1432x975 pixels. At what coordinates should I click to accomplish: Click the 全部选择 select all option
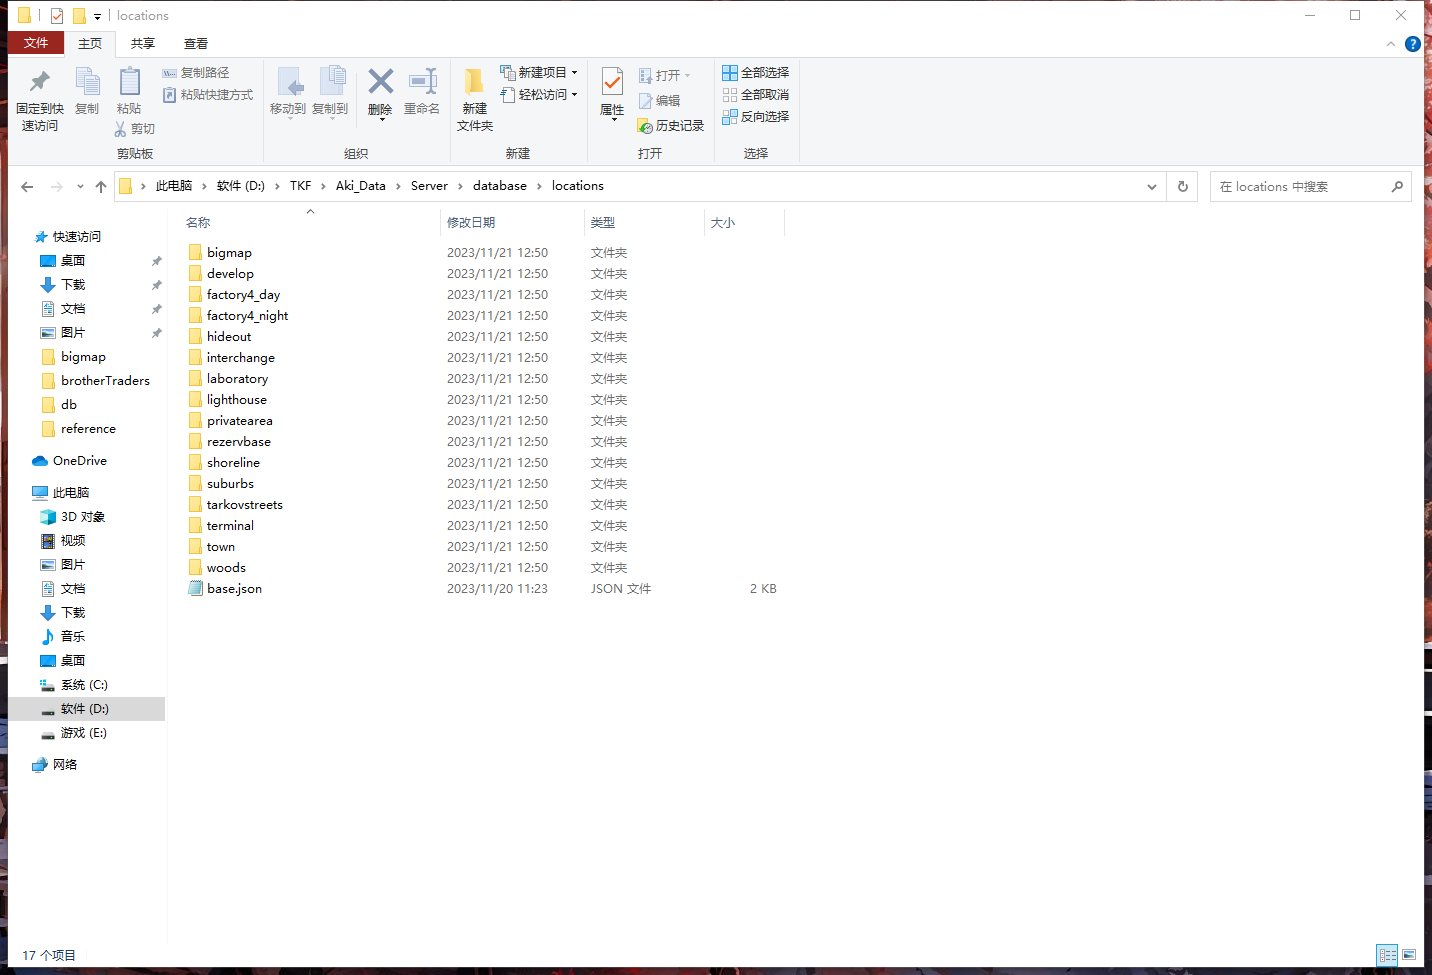point(756,73)
